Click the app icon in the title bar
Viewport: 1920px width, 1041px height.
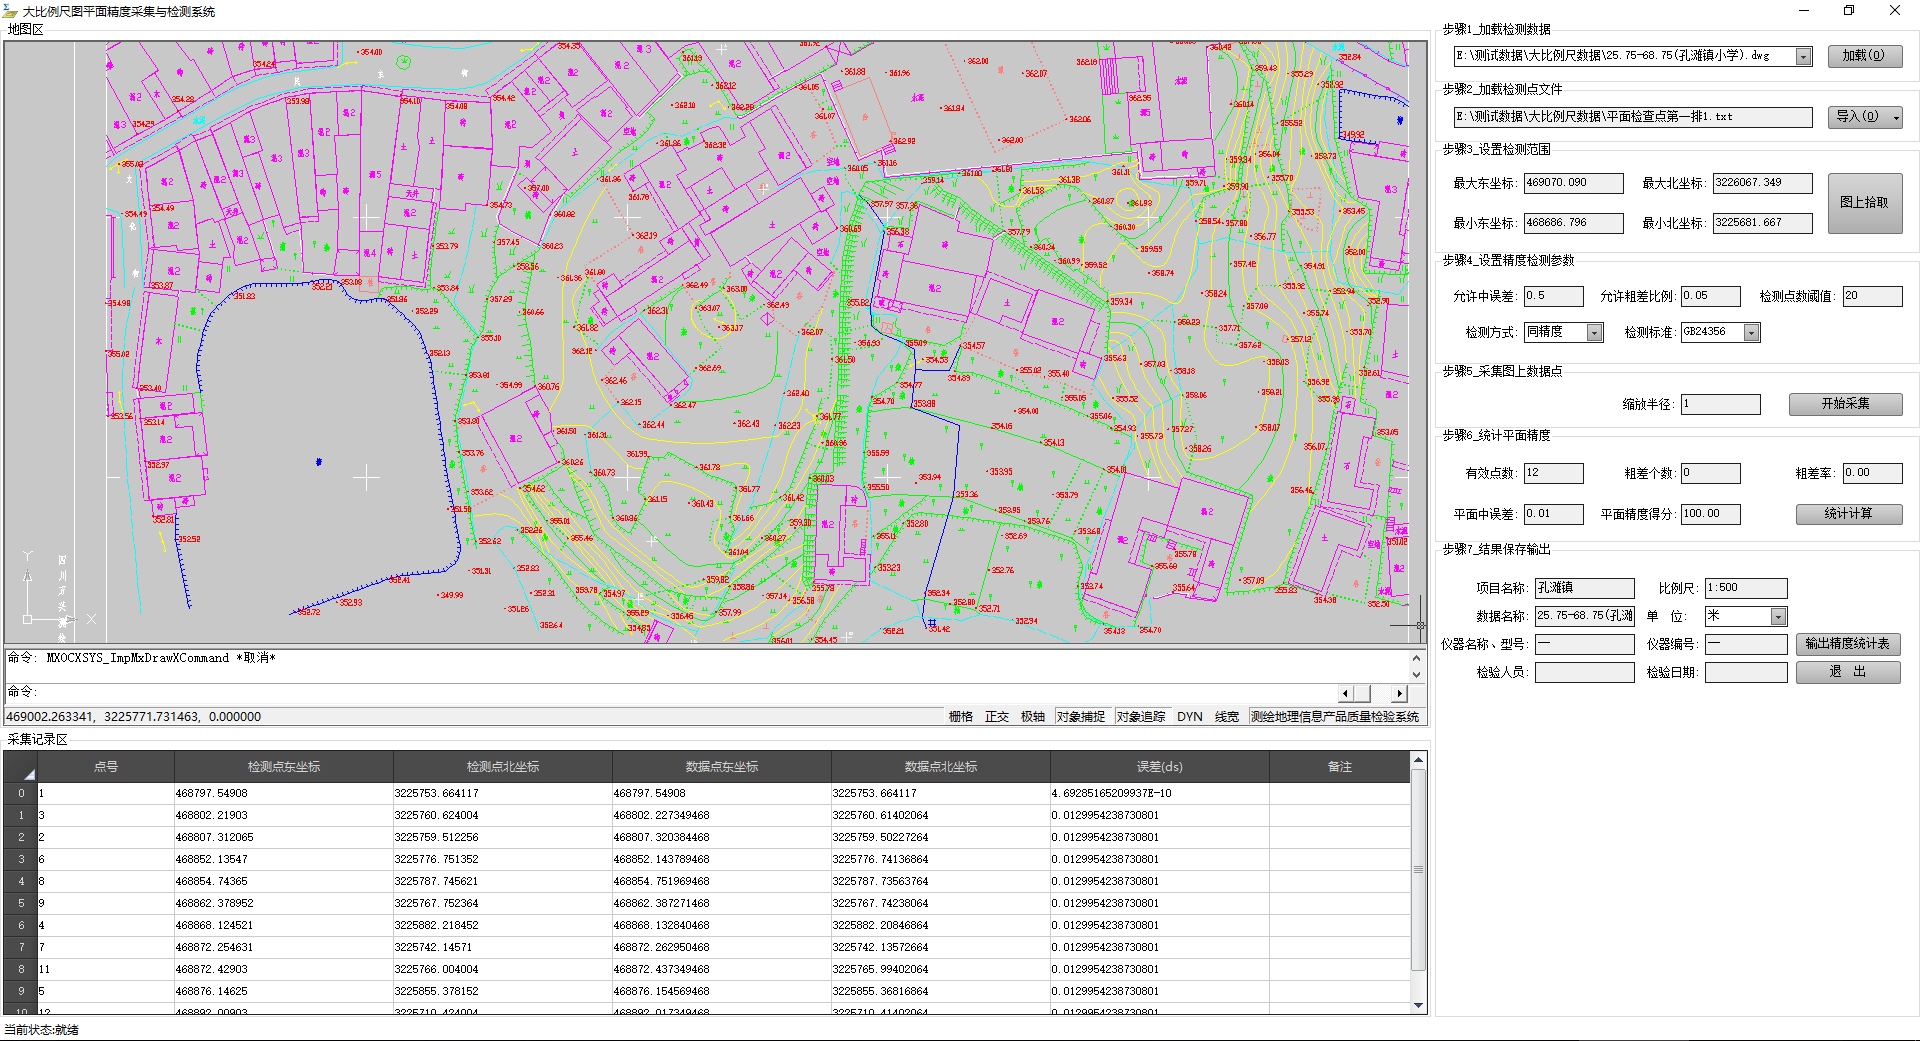pos(11,11)
